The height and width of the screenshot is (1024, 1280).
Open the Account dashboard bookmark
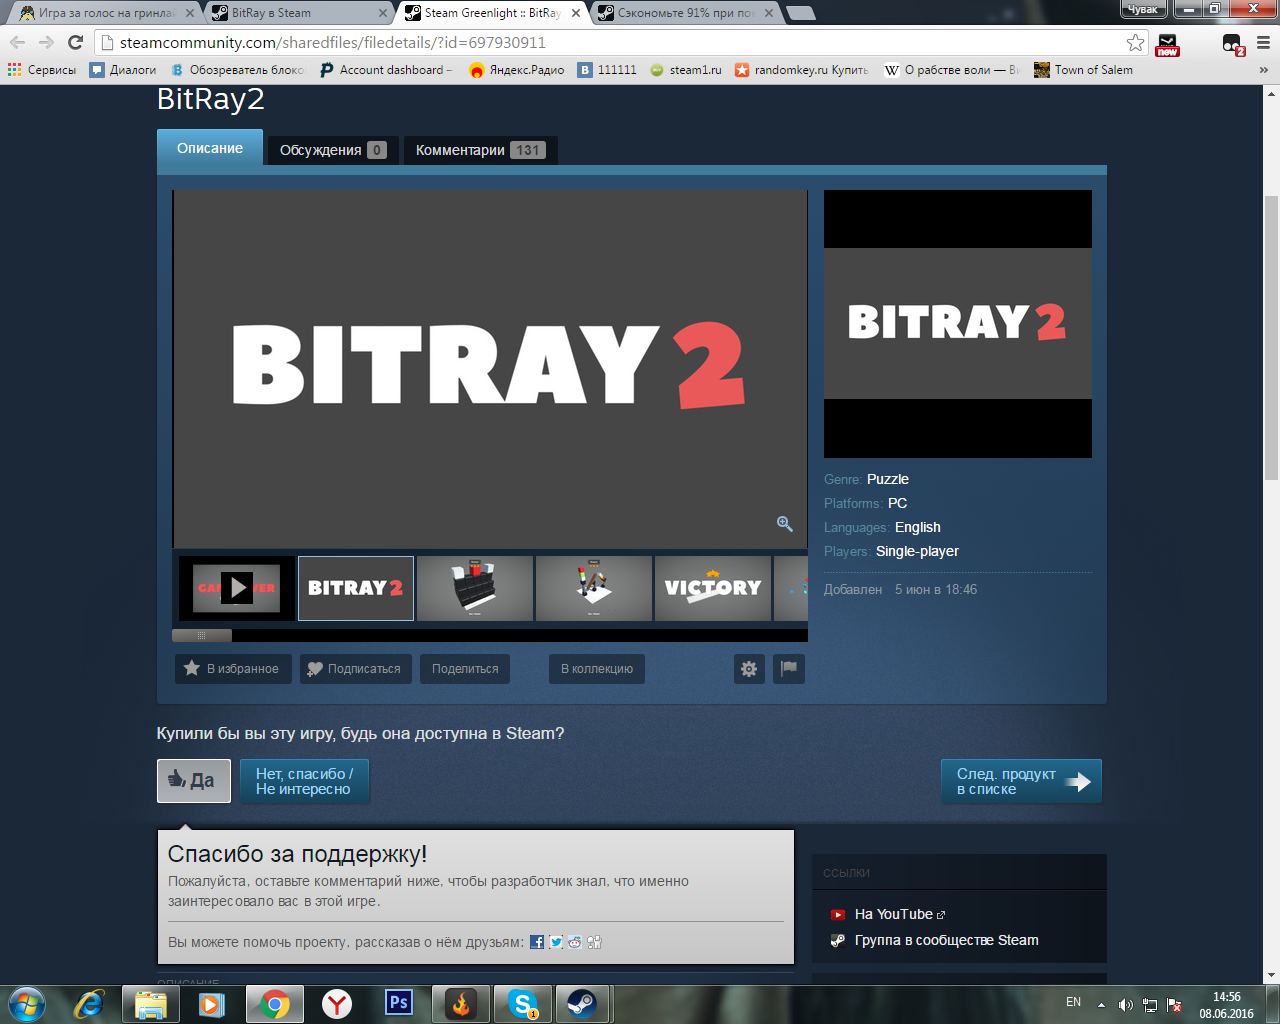point(387,70)
